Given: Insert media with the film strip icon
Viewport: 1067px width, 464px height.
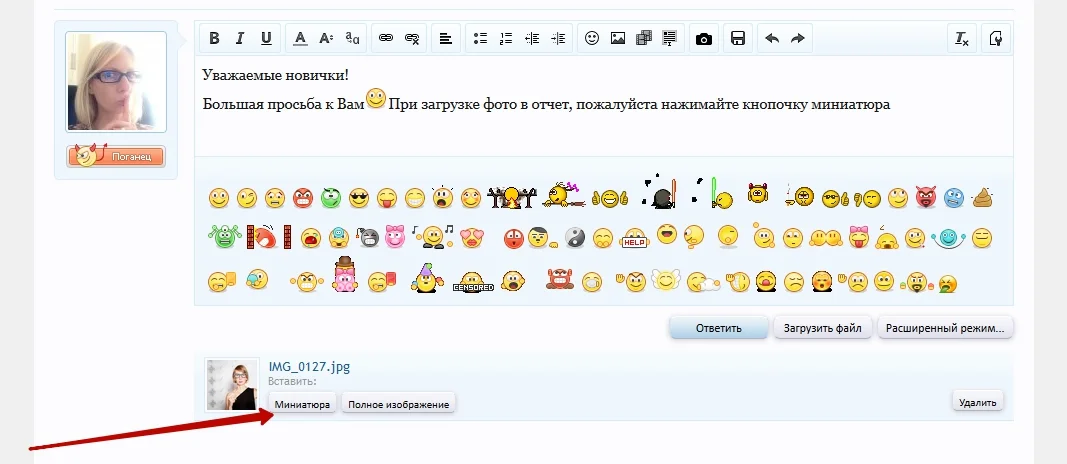Looking at the screenshot, I should click(x=644, y=38).
